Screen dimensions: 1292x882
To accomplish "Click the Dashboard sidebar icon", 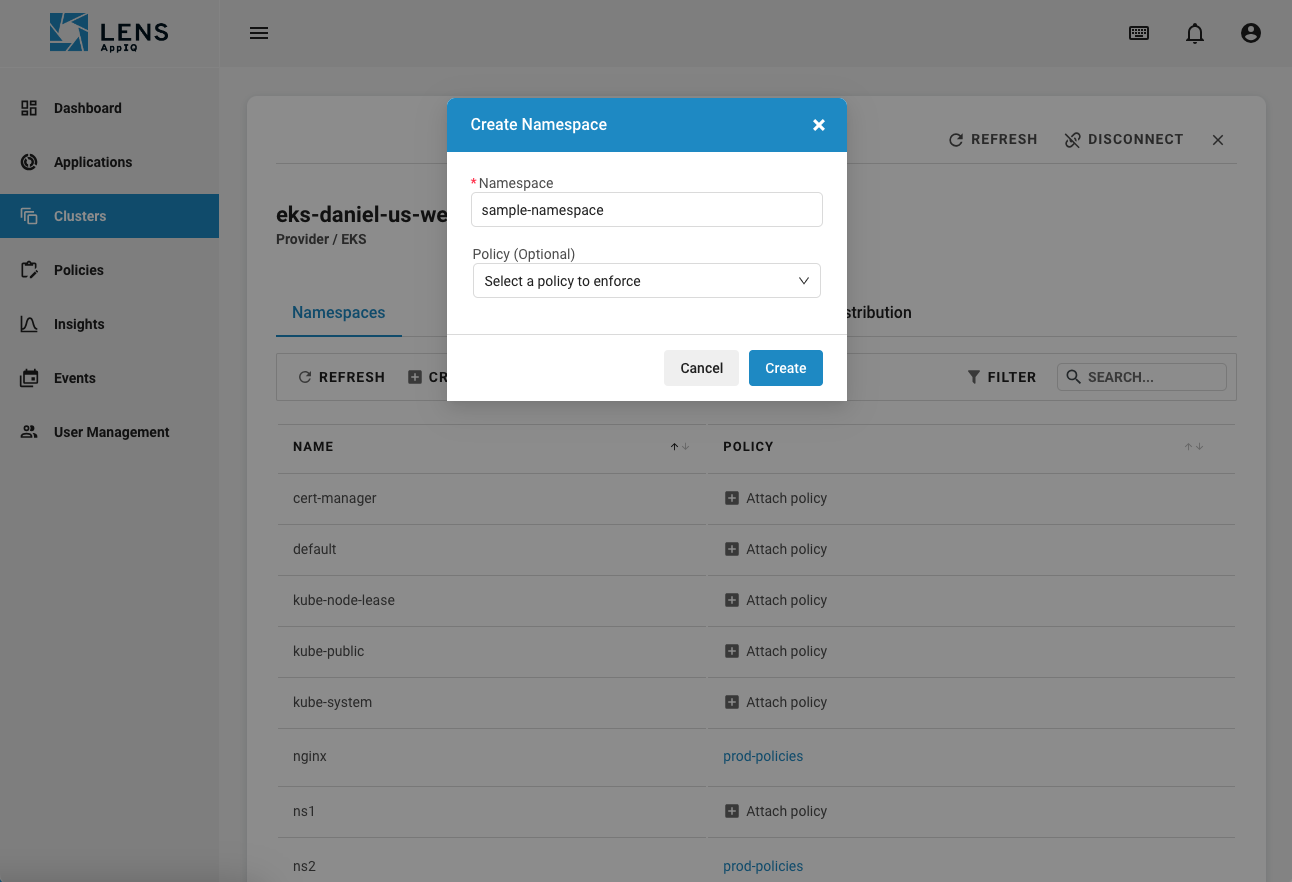I will coord(29,108).
